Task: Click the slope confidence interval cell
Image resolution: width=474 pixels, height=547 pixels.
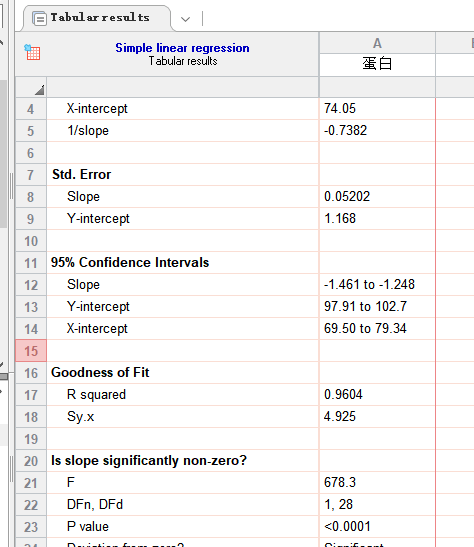Action: point(377,285)
